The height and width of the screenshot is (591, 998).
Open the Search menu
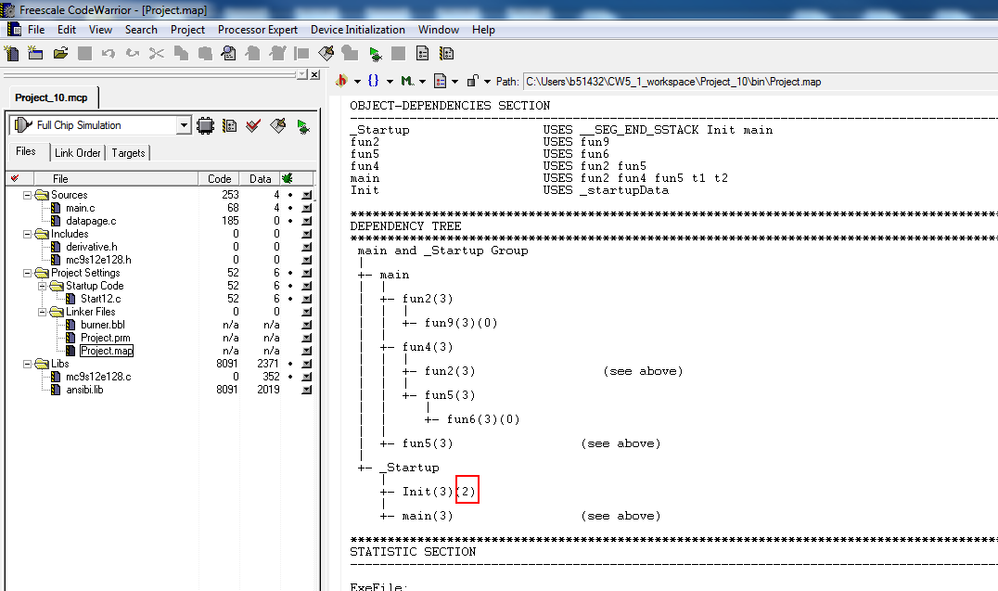141,29
